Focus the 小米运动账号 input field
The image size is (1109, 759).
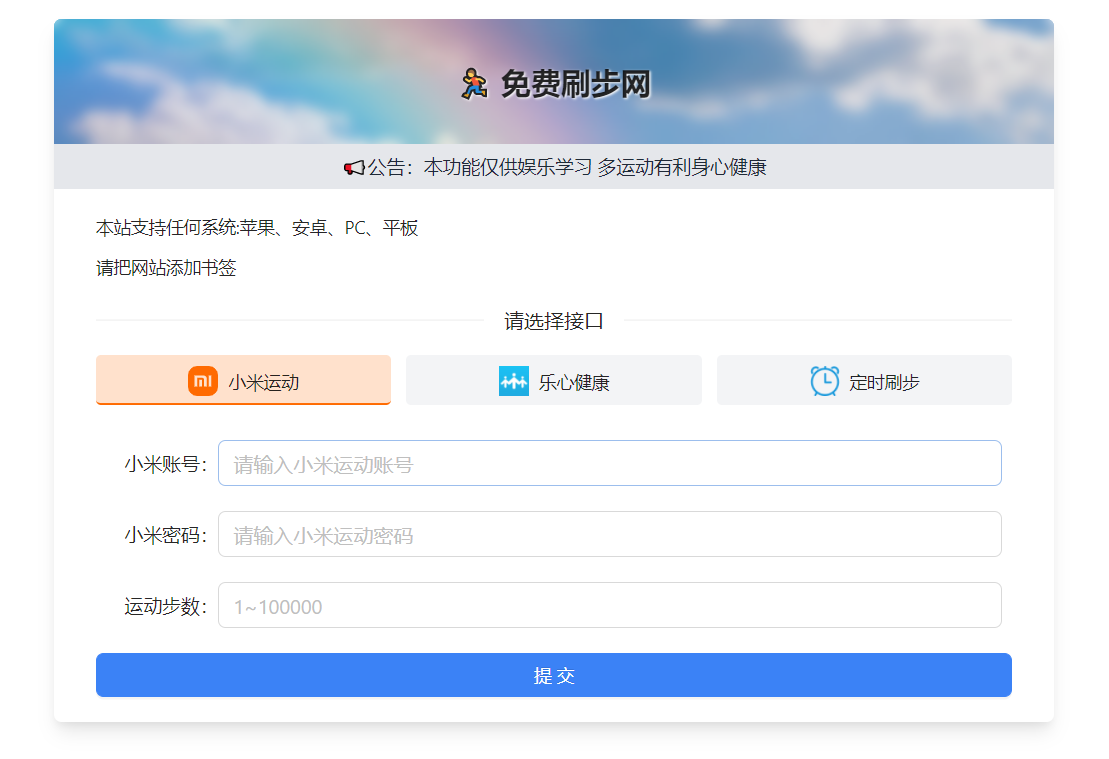coord(609,464)
